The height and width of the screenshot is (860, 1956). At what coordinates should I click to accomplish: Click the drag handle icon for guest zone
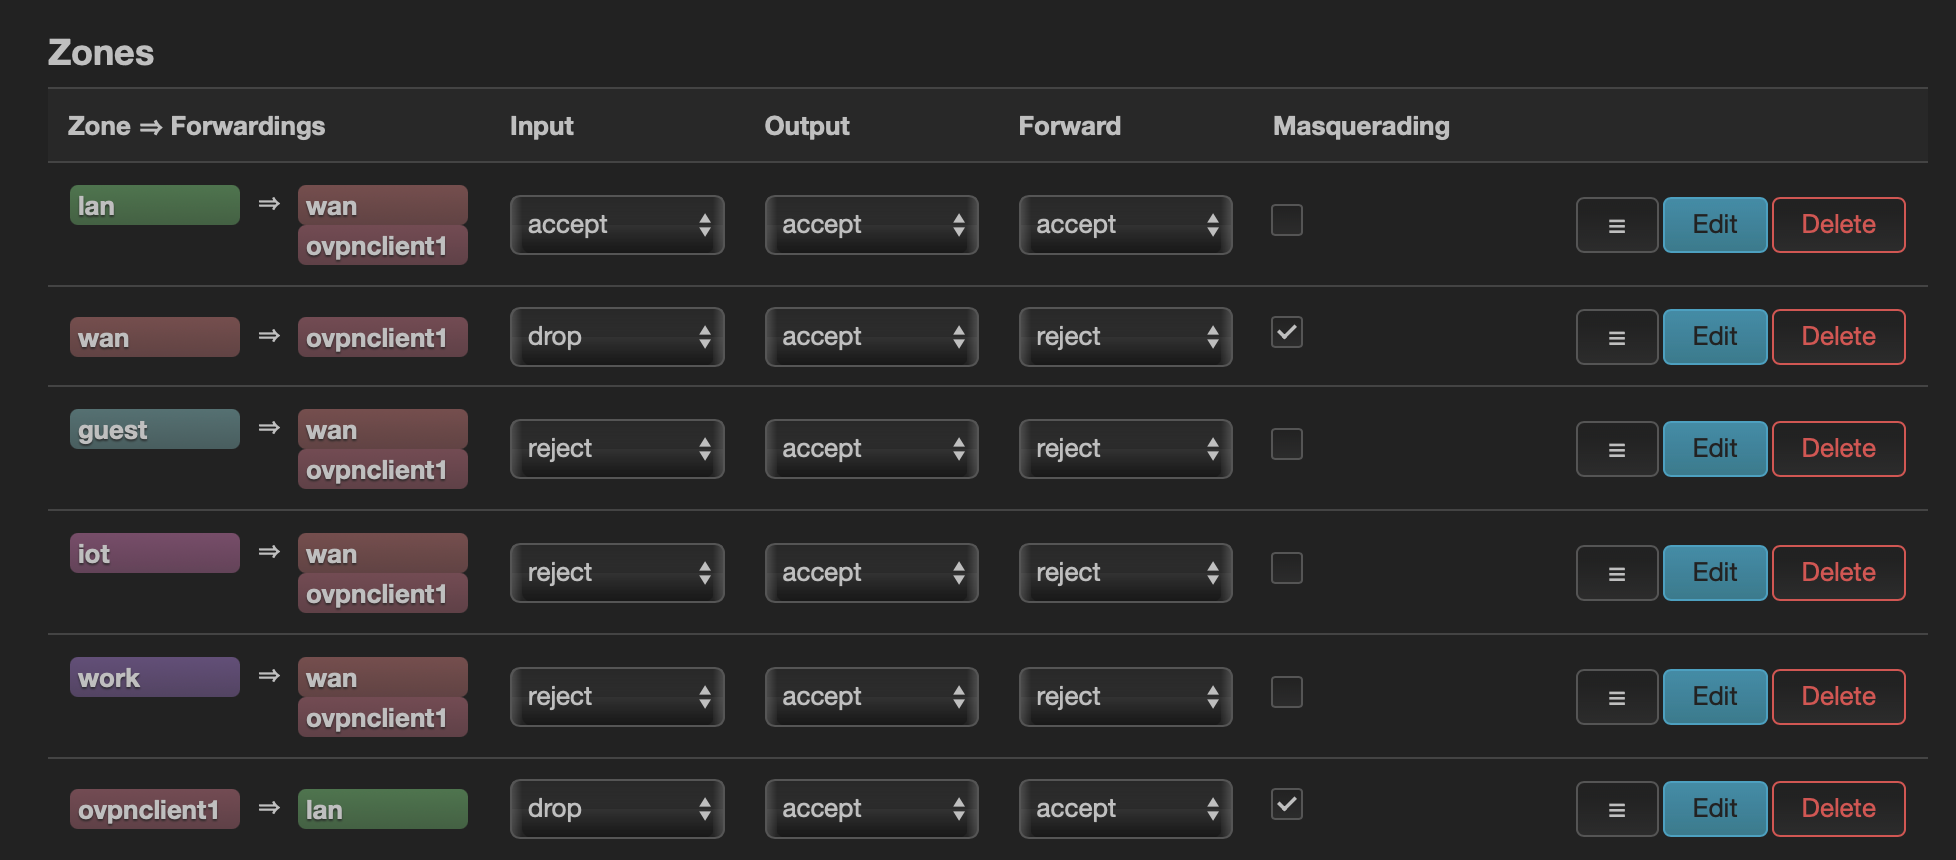point(1616,449)
